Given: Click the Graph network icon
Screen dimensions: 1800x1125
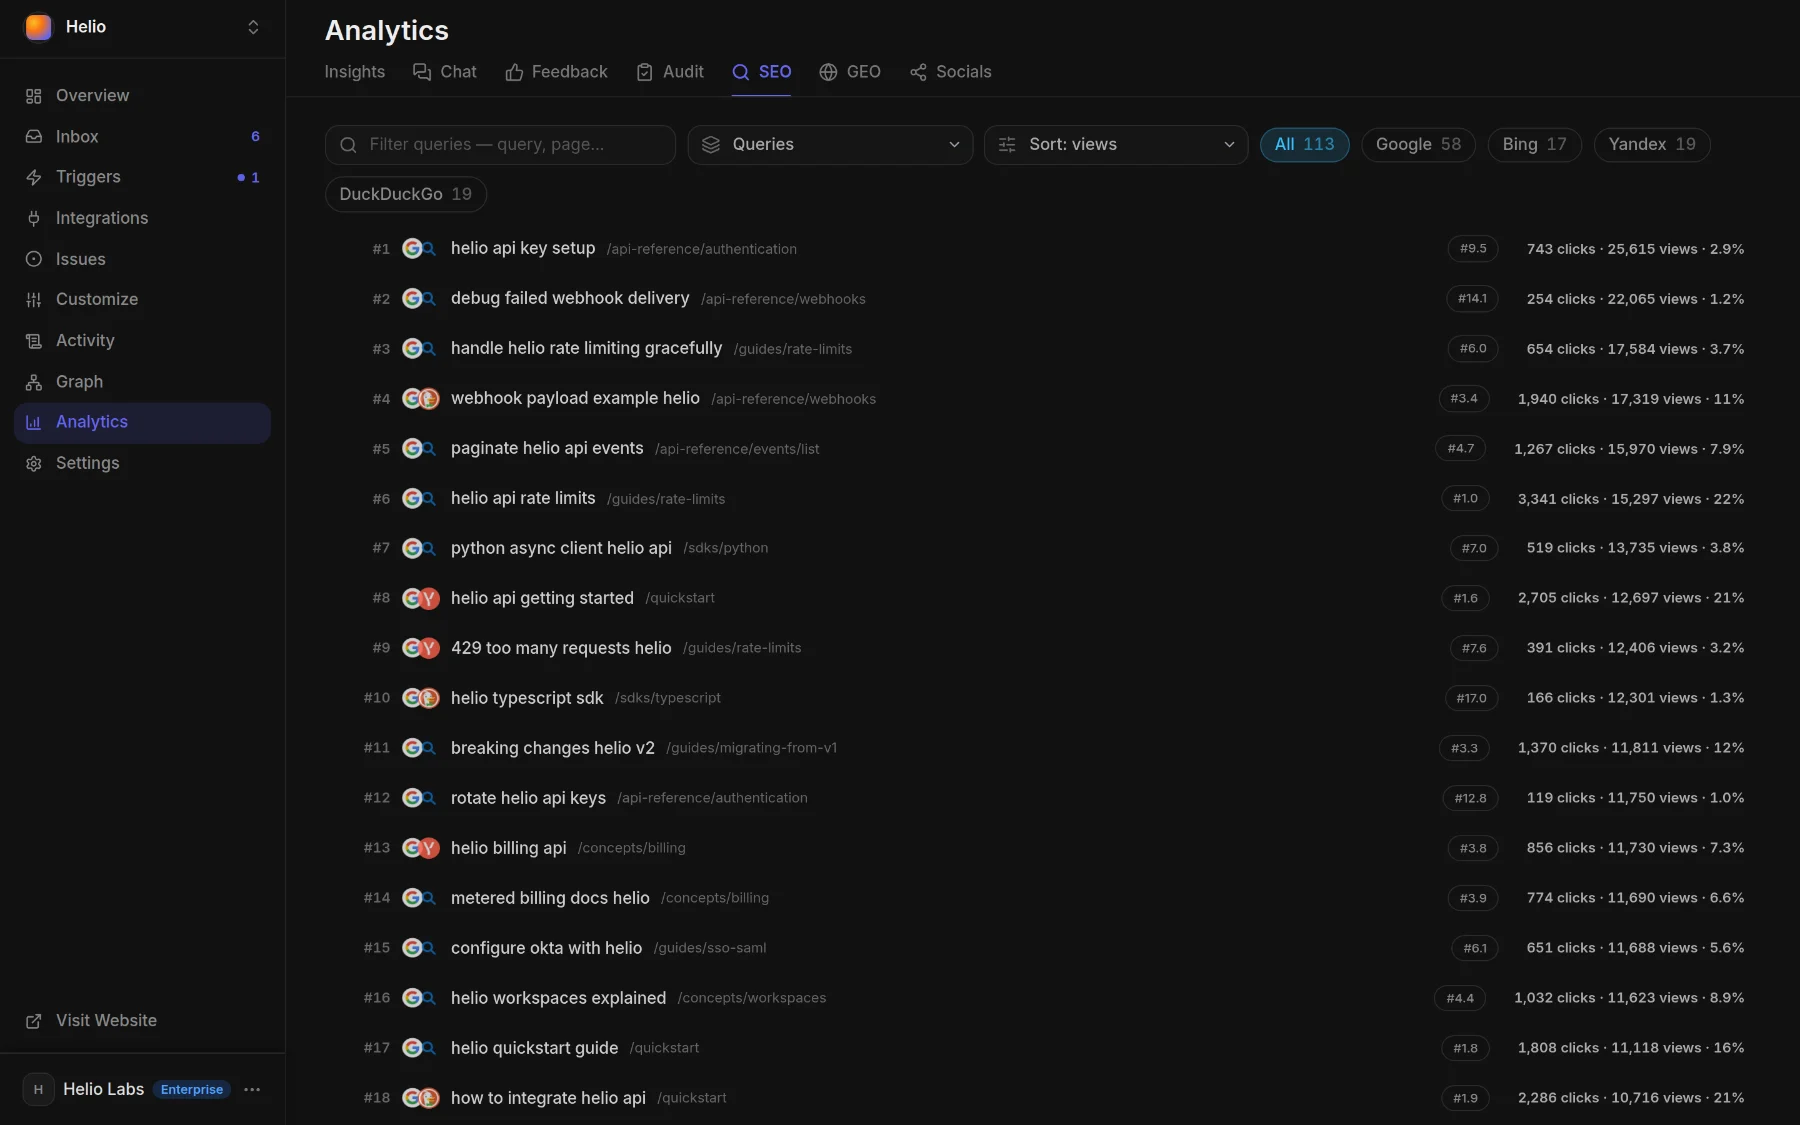Looking at the screenshot, I should click(x=34, y=382).
